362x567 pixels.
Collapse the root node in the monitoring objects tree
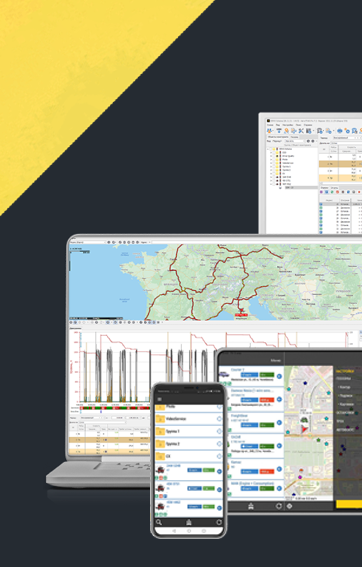[x=269, y=149]
